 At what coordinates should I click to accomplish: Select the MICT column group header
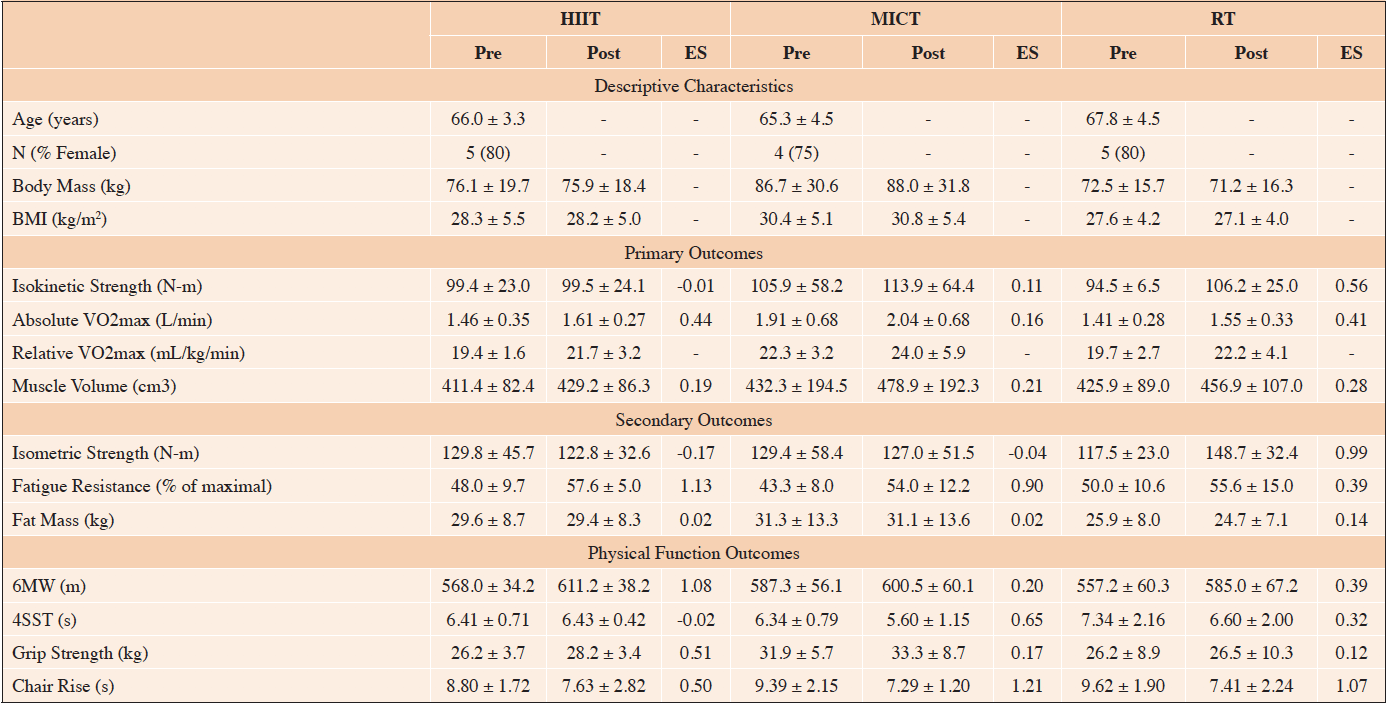click(x=895, y=18)
